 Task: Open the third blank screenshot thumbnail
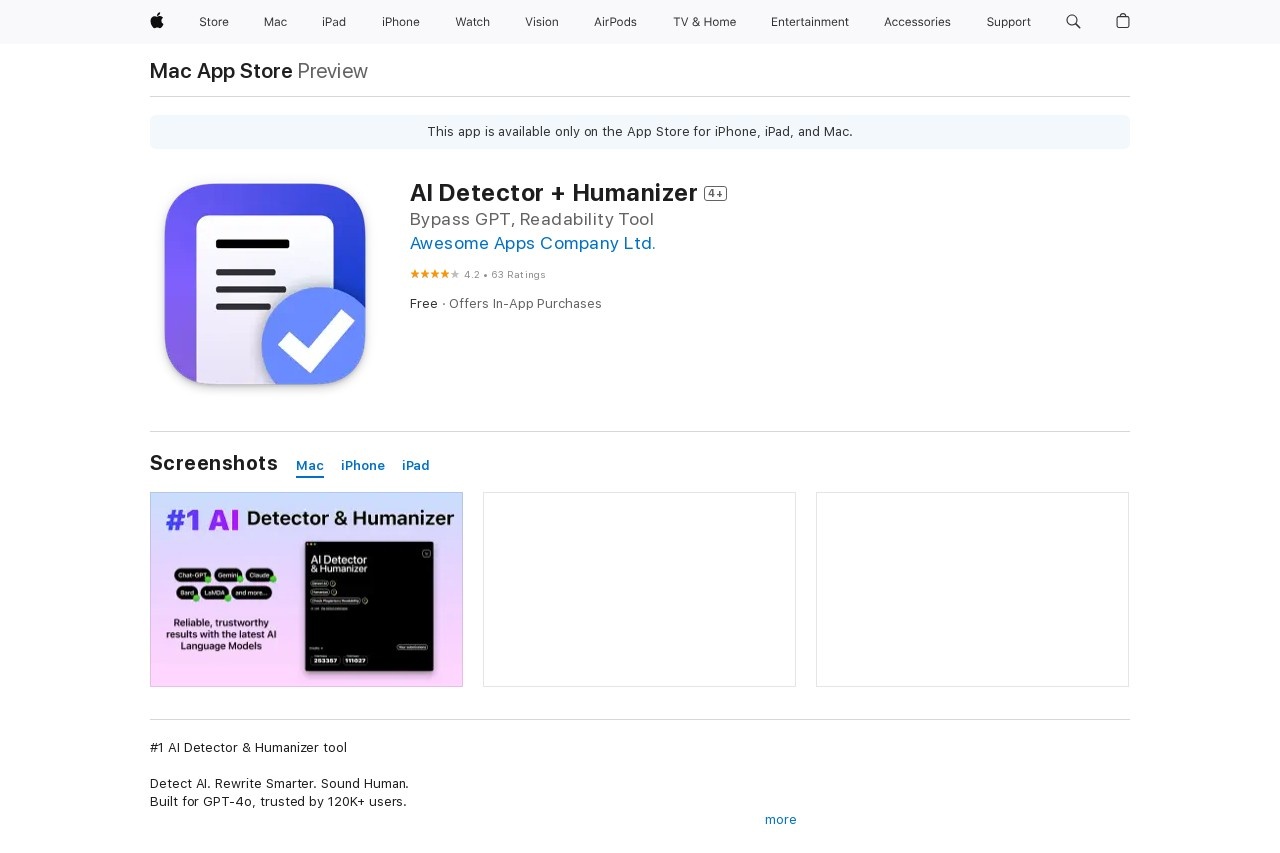[972, 589]
